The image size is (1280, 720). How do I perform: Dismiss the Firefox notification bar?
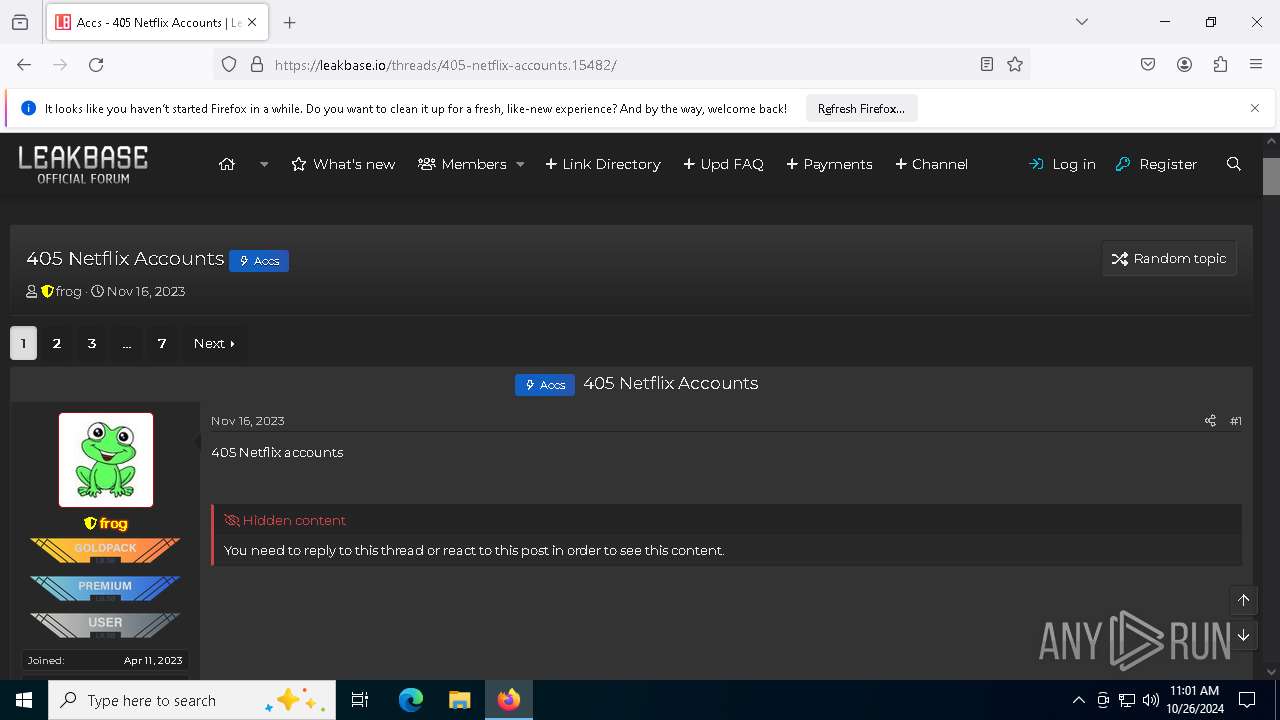click(x=1255, y=108)
